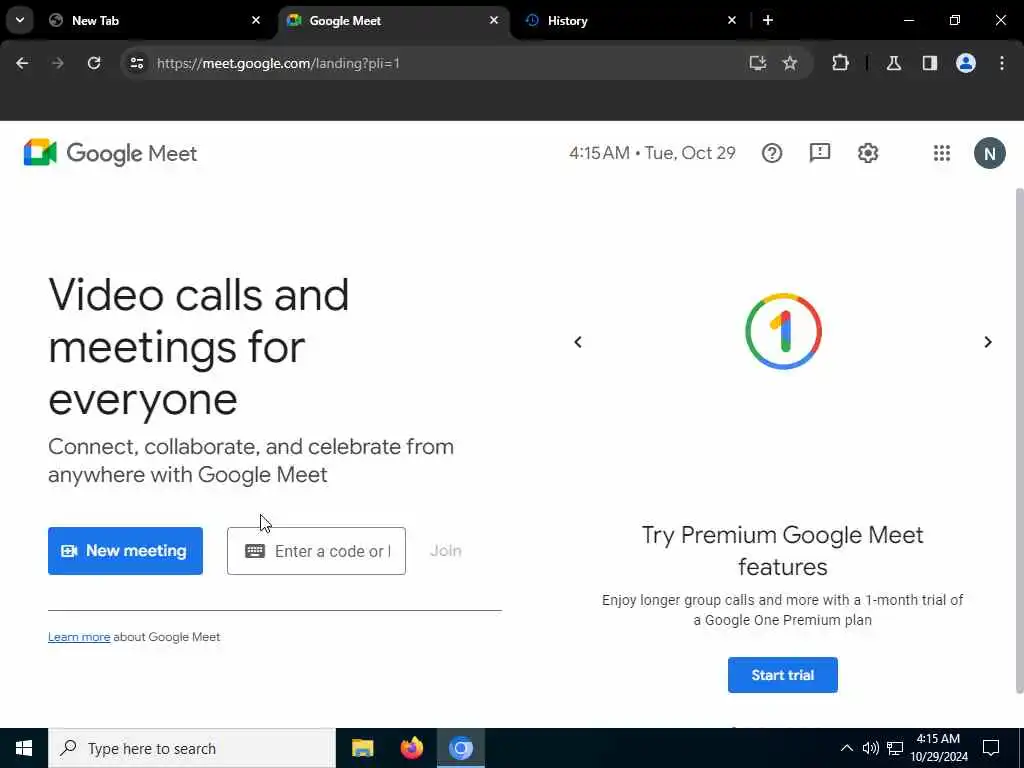
Task: Focus the meeting code input field
Action: tap(316, 551)
